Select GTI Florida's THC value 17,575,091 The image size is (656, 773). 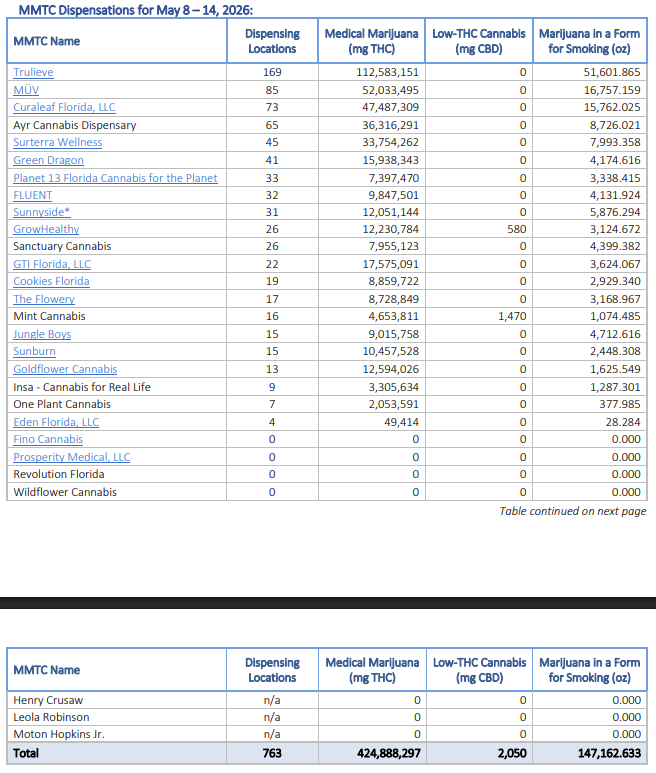coord(390,264)
